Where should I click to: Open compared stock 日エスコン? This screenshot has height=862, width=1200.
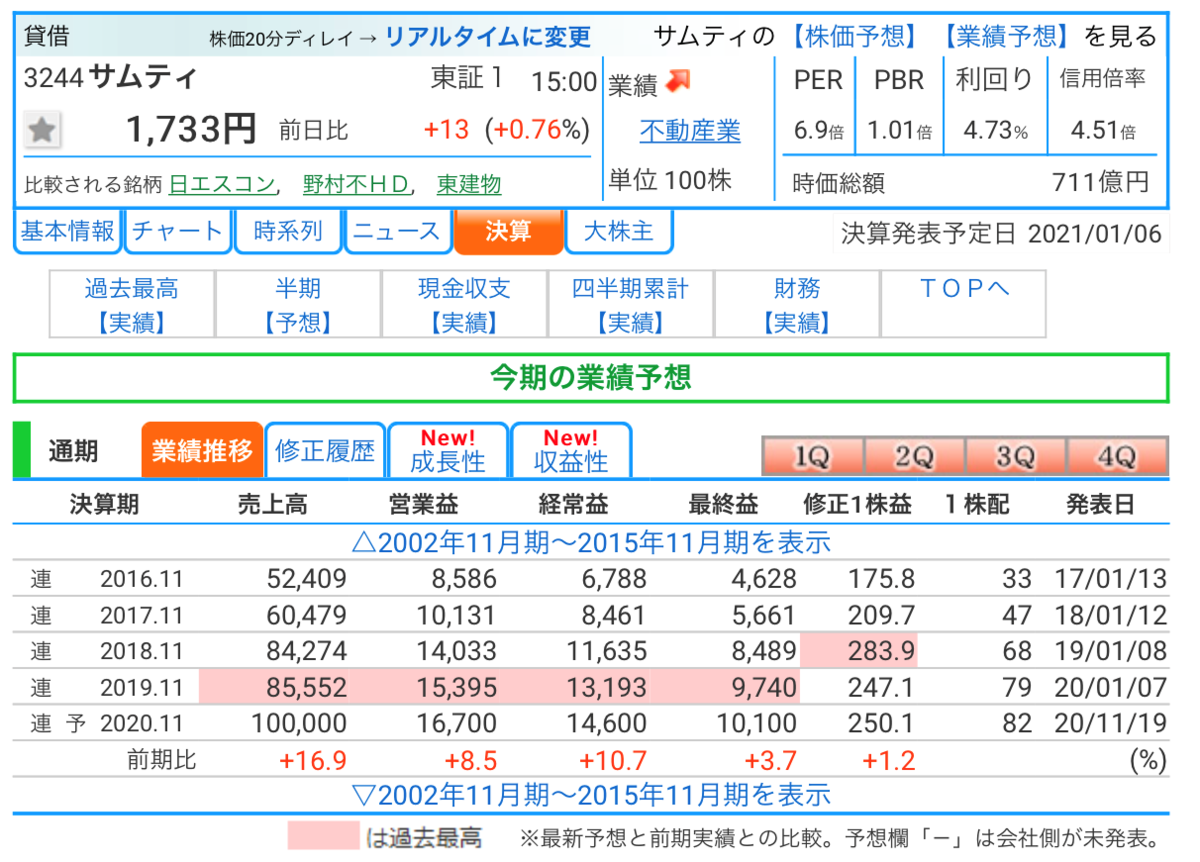point(221,184)
